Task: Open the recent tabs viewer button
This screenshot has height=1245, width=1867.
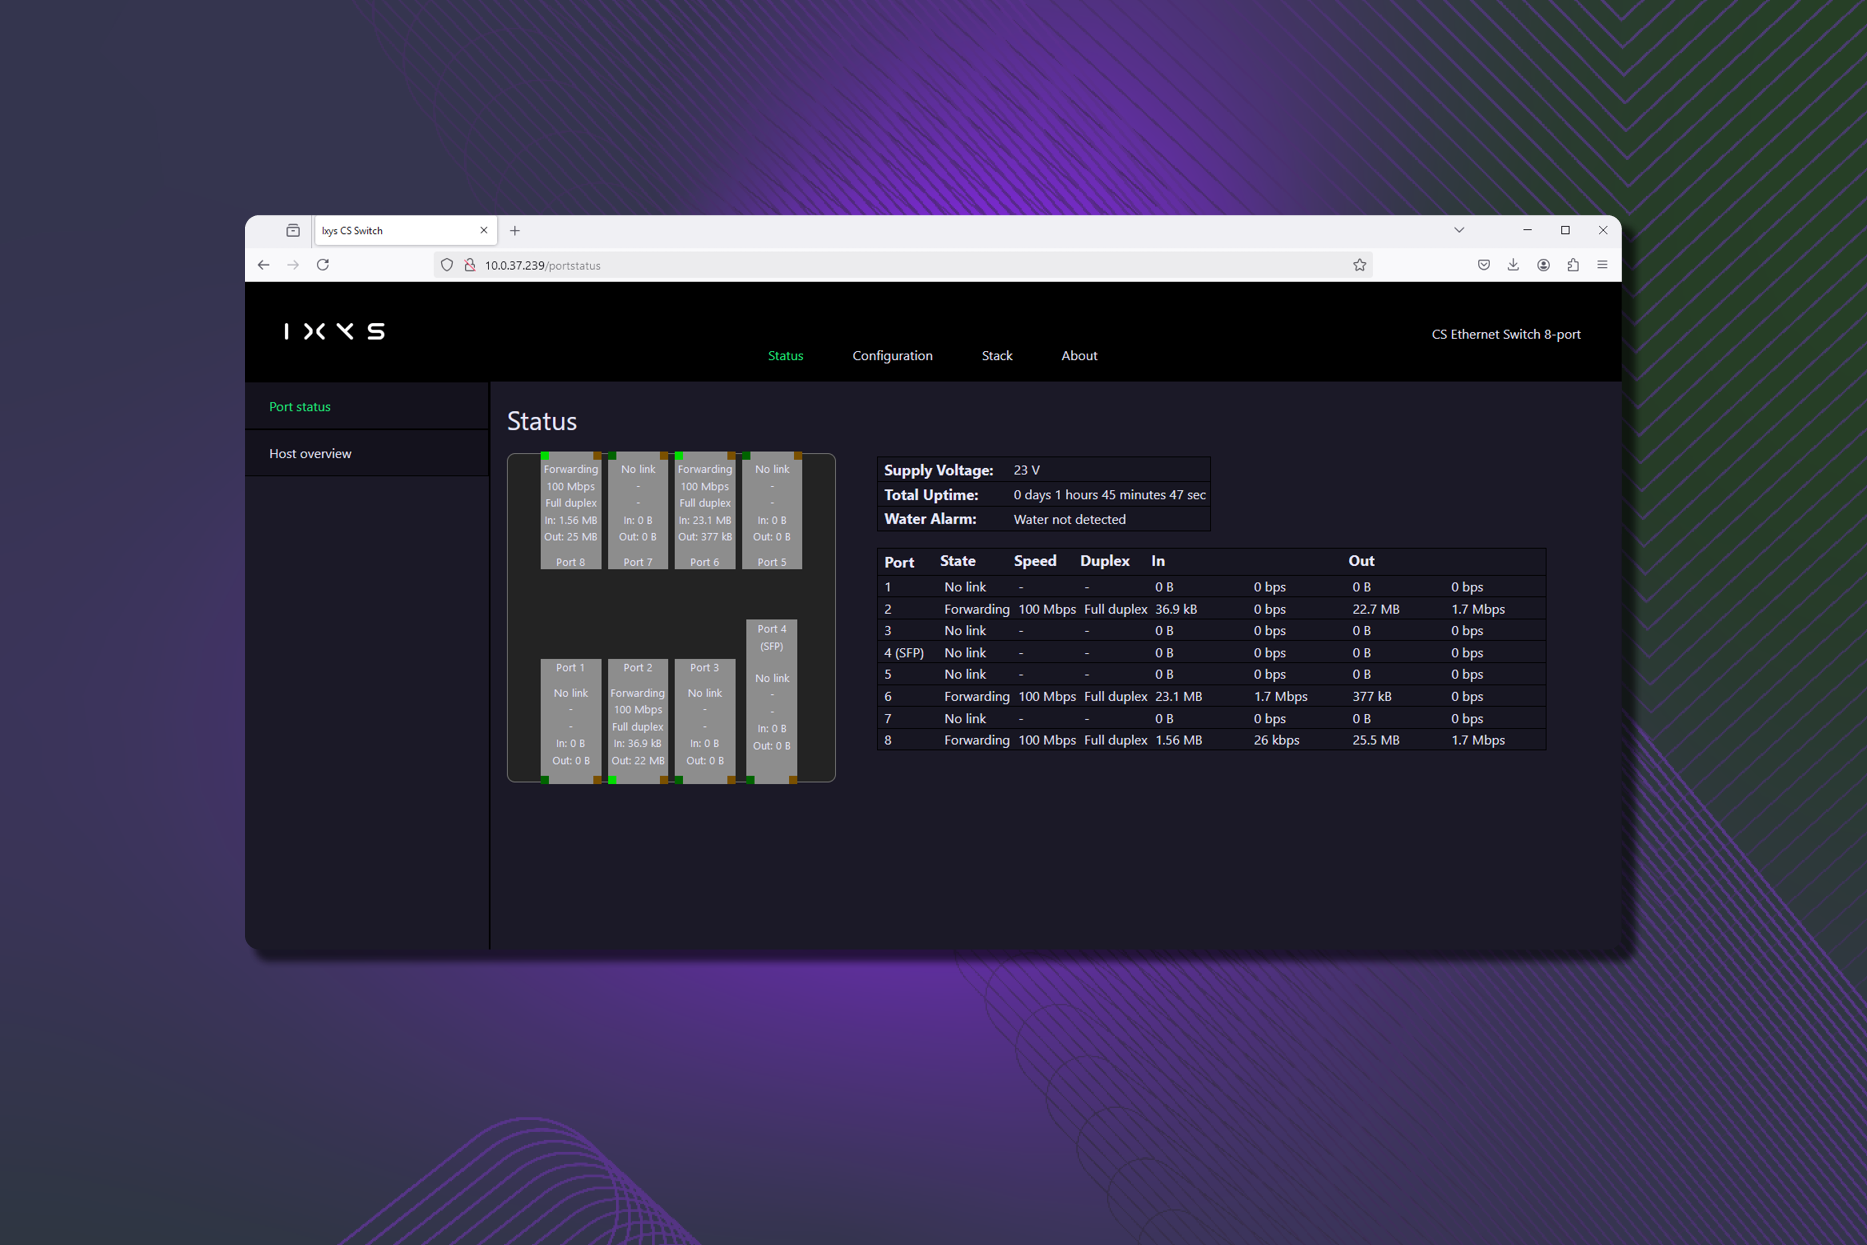Action: coord(293,230)
